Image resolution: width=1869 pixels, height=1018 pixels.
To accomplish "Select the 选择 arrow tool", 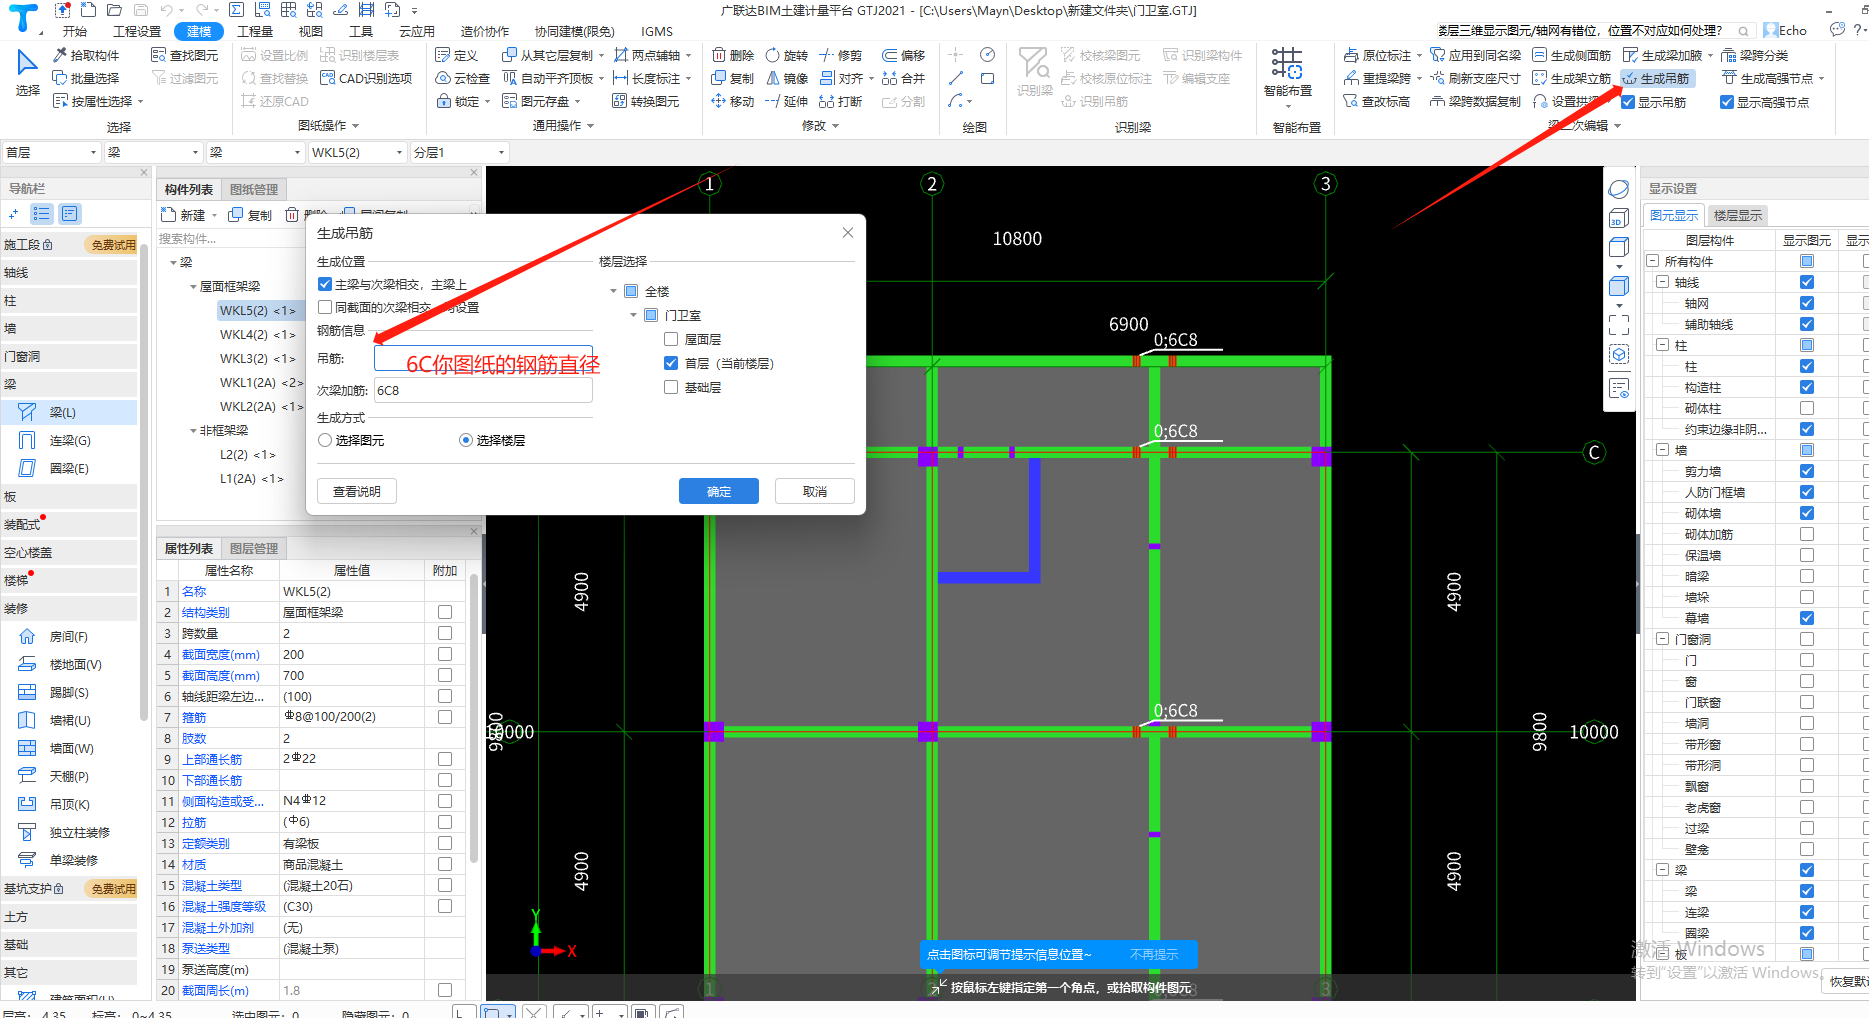I will point(28,72).
